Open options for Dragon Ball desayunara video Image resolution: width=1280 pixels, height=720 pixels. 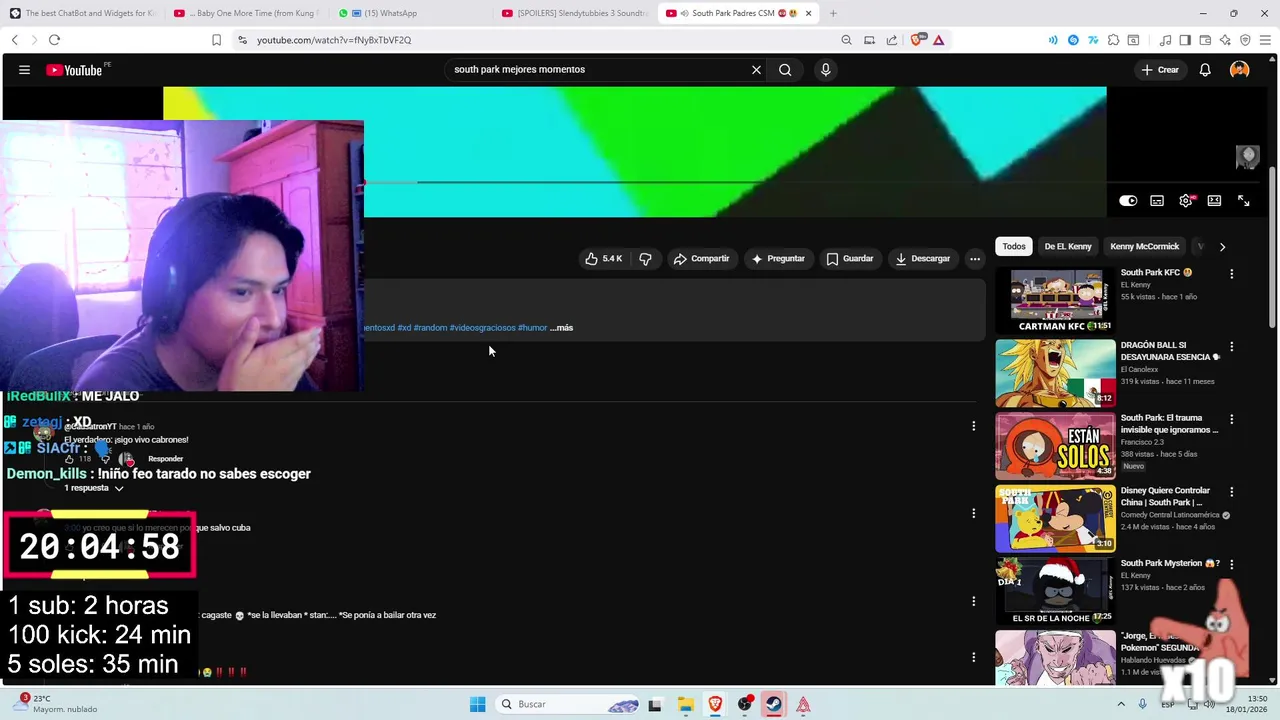(1231, 347)
